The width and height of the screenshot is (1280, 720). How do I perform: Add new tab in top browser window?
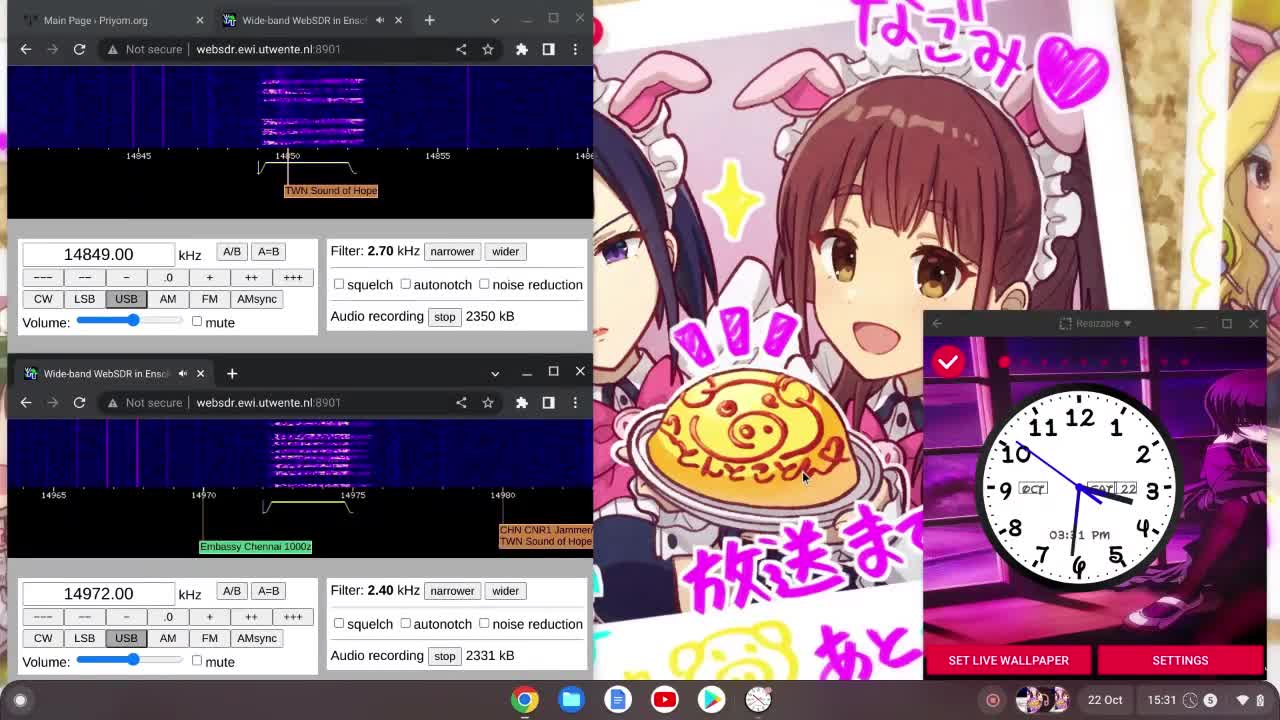tap(429, 20)
